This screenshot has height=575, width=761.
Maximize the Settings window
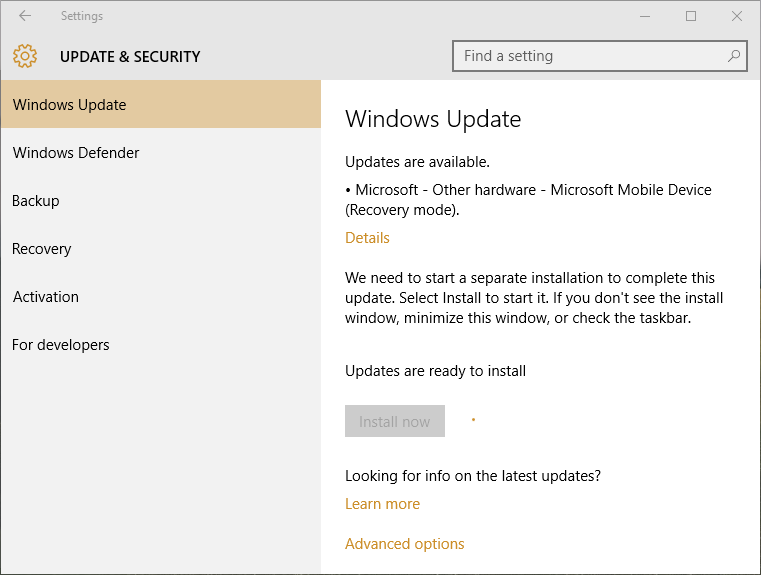(691, 16)
